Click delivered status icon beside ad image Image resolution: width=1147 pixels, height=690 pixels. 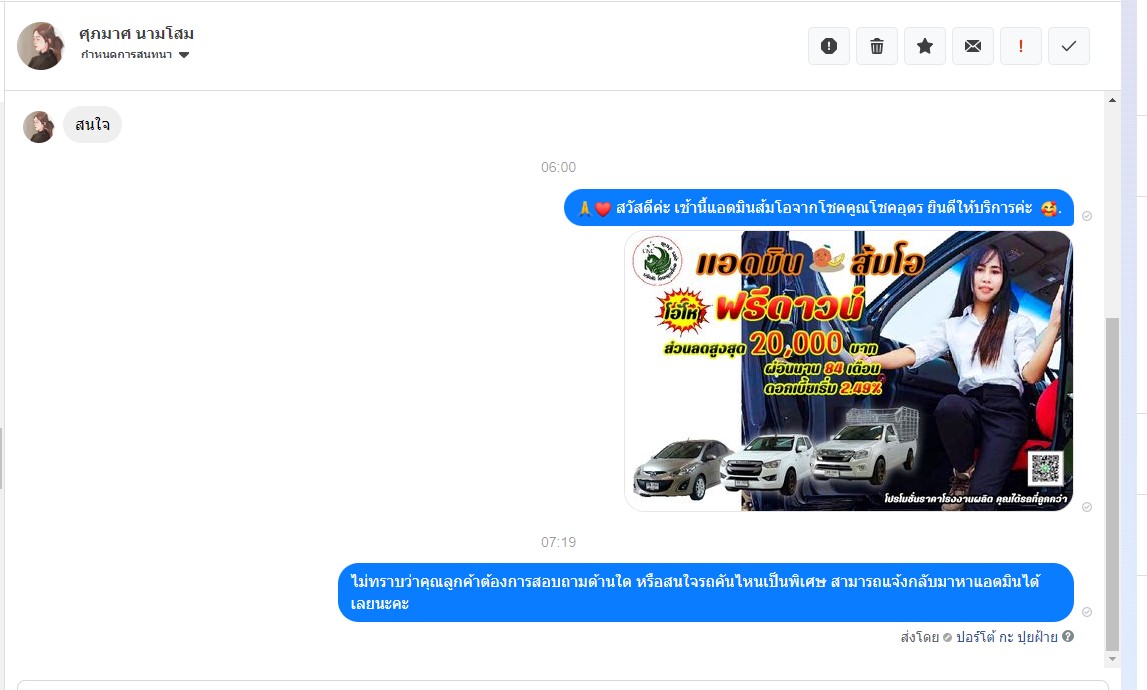click(1087, 507)
